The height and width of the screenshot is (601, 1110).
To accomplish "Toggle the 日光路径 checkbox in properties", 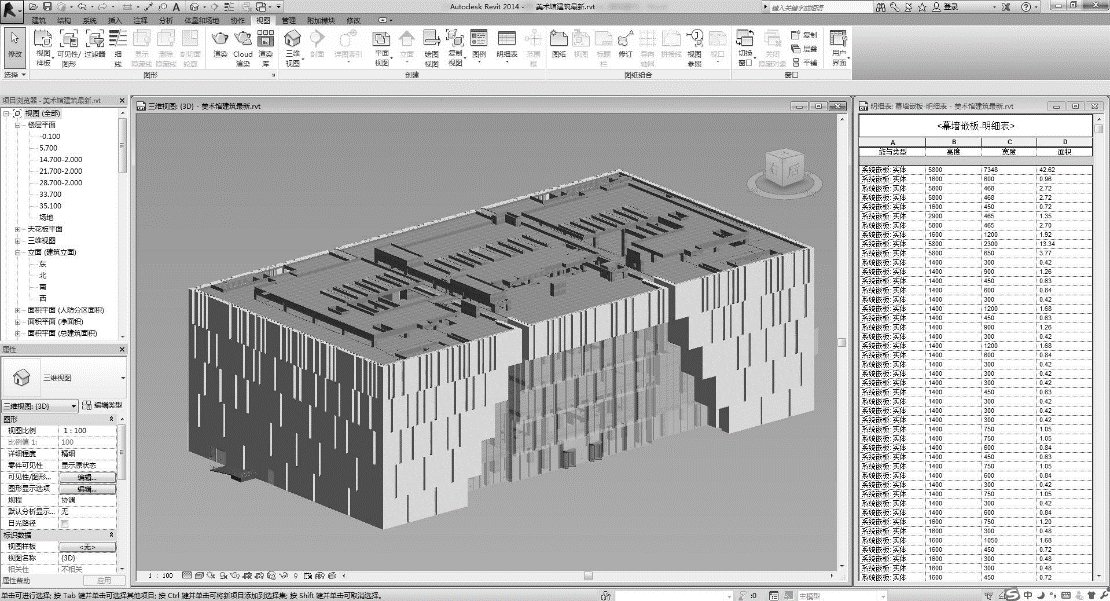I will click(x=64, y=523).
